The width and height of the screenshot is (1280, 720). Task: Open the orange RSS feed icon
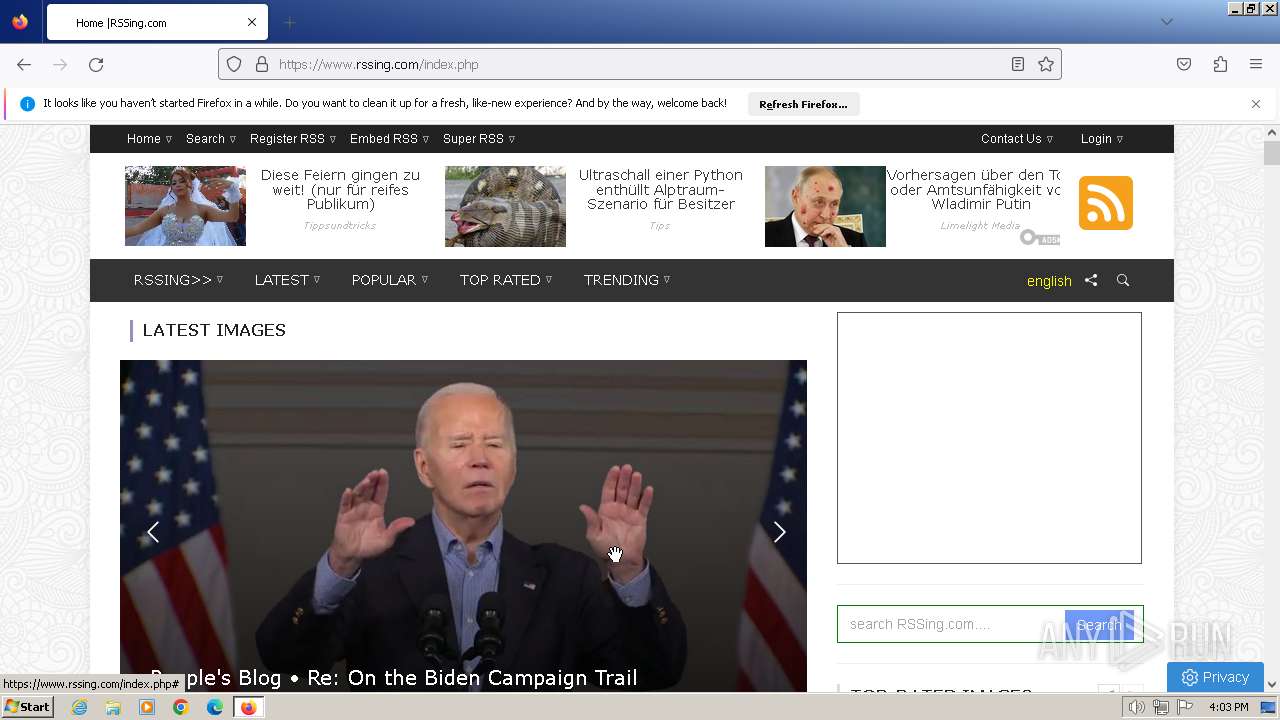coord(1105,203)
